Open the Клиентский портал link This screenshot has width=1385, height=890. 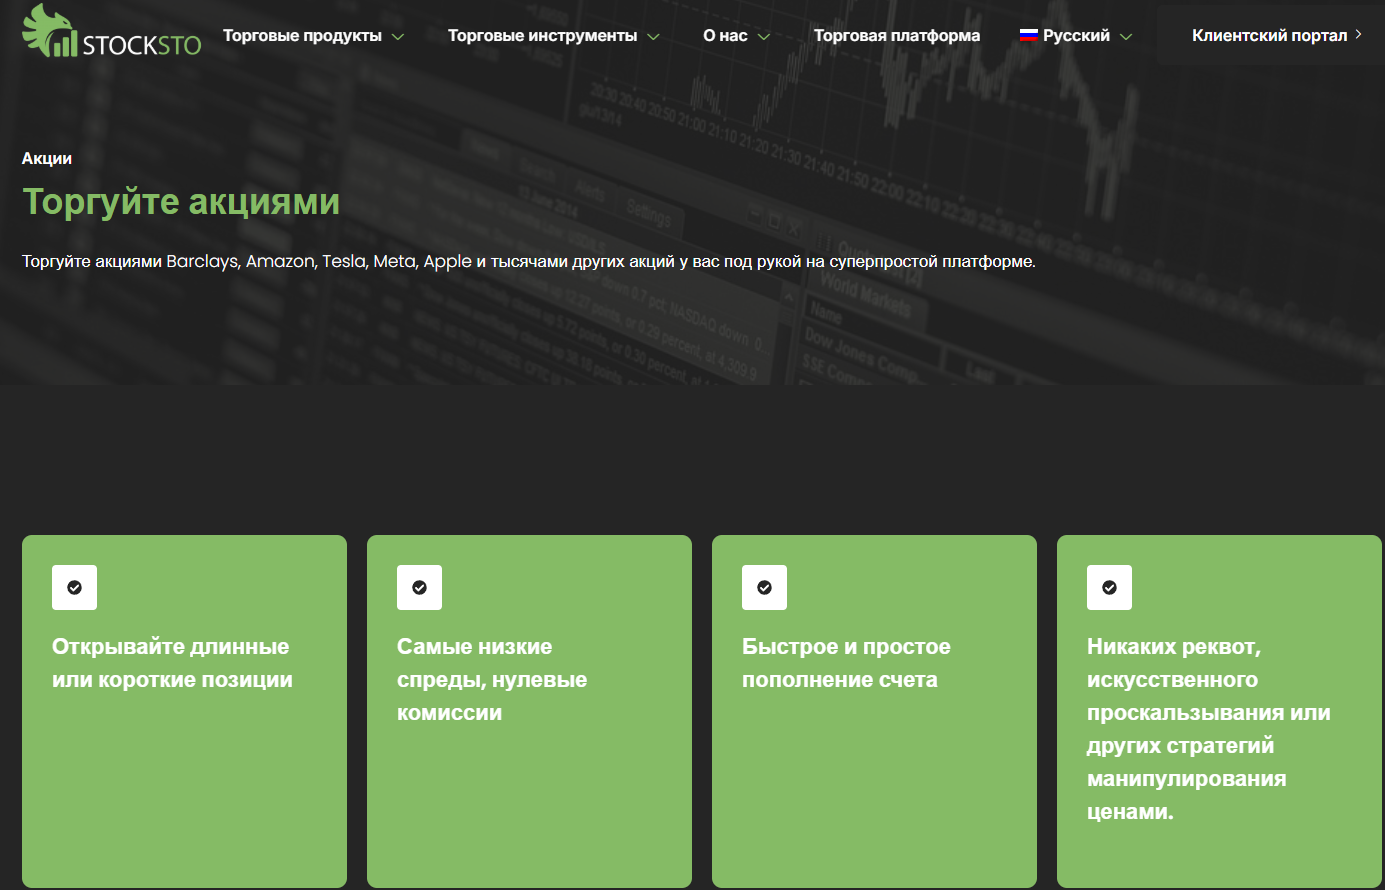tap(1270, 36)
